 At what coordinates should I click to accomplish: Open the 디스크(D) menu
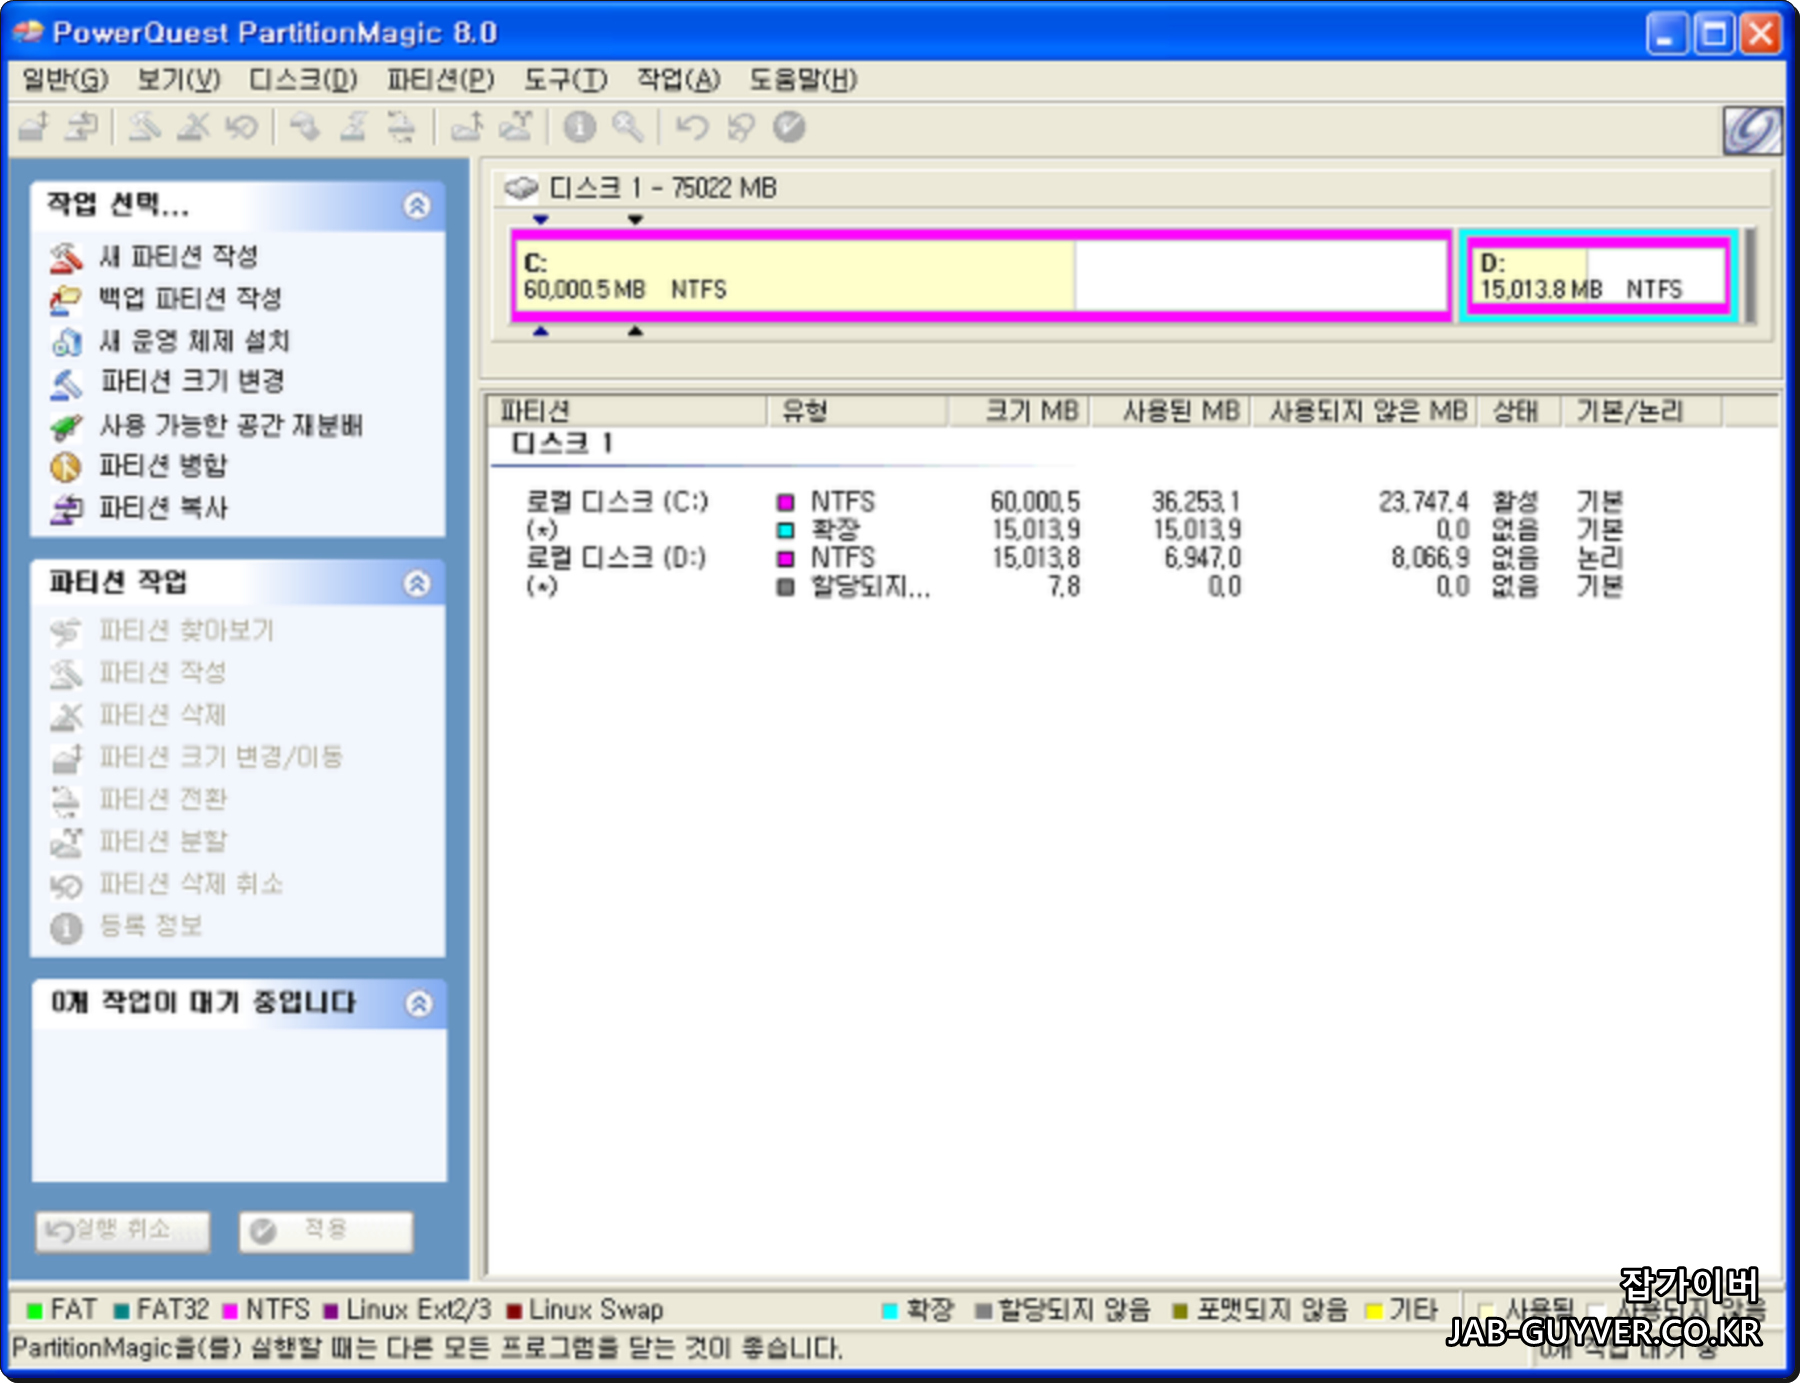point(304,79)
